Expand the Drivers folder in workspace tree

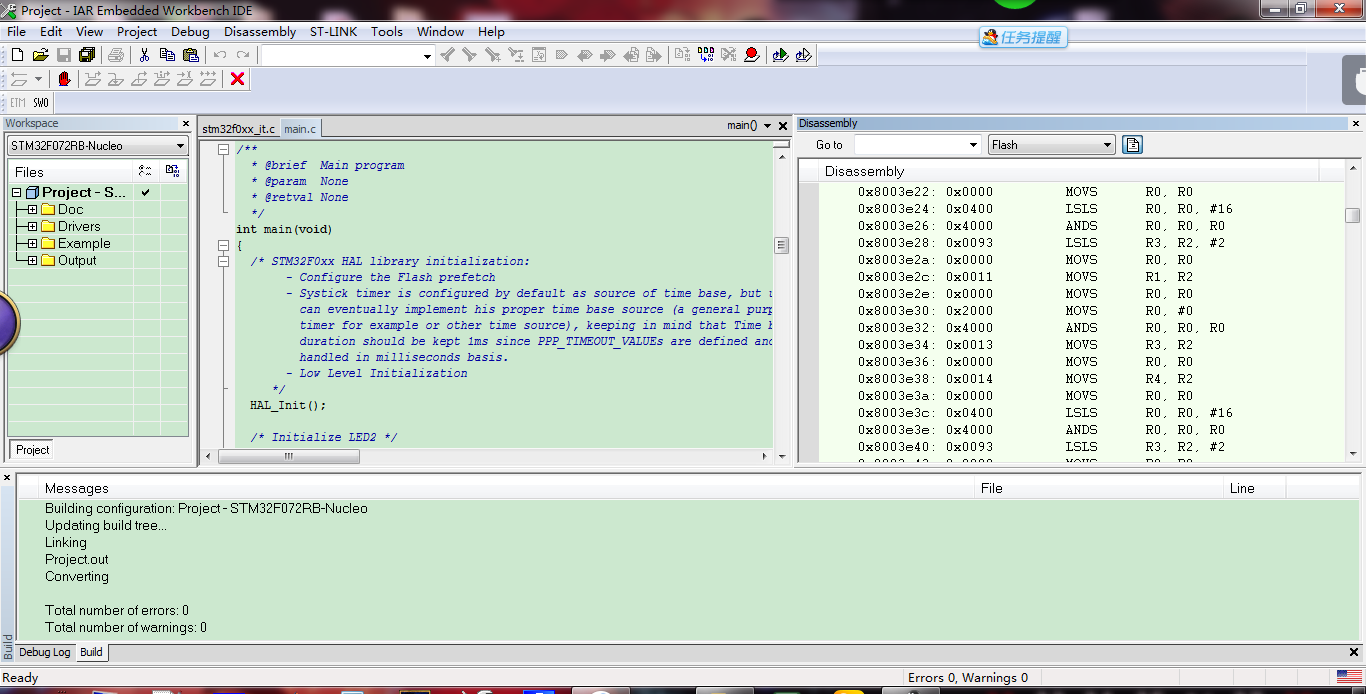32,227
